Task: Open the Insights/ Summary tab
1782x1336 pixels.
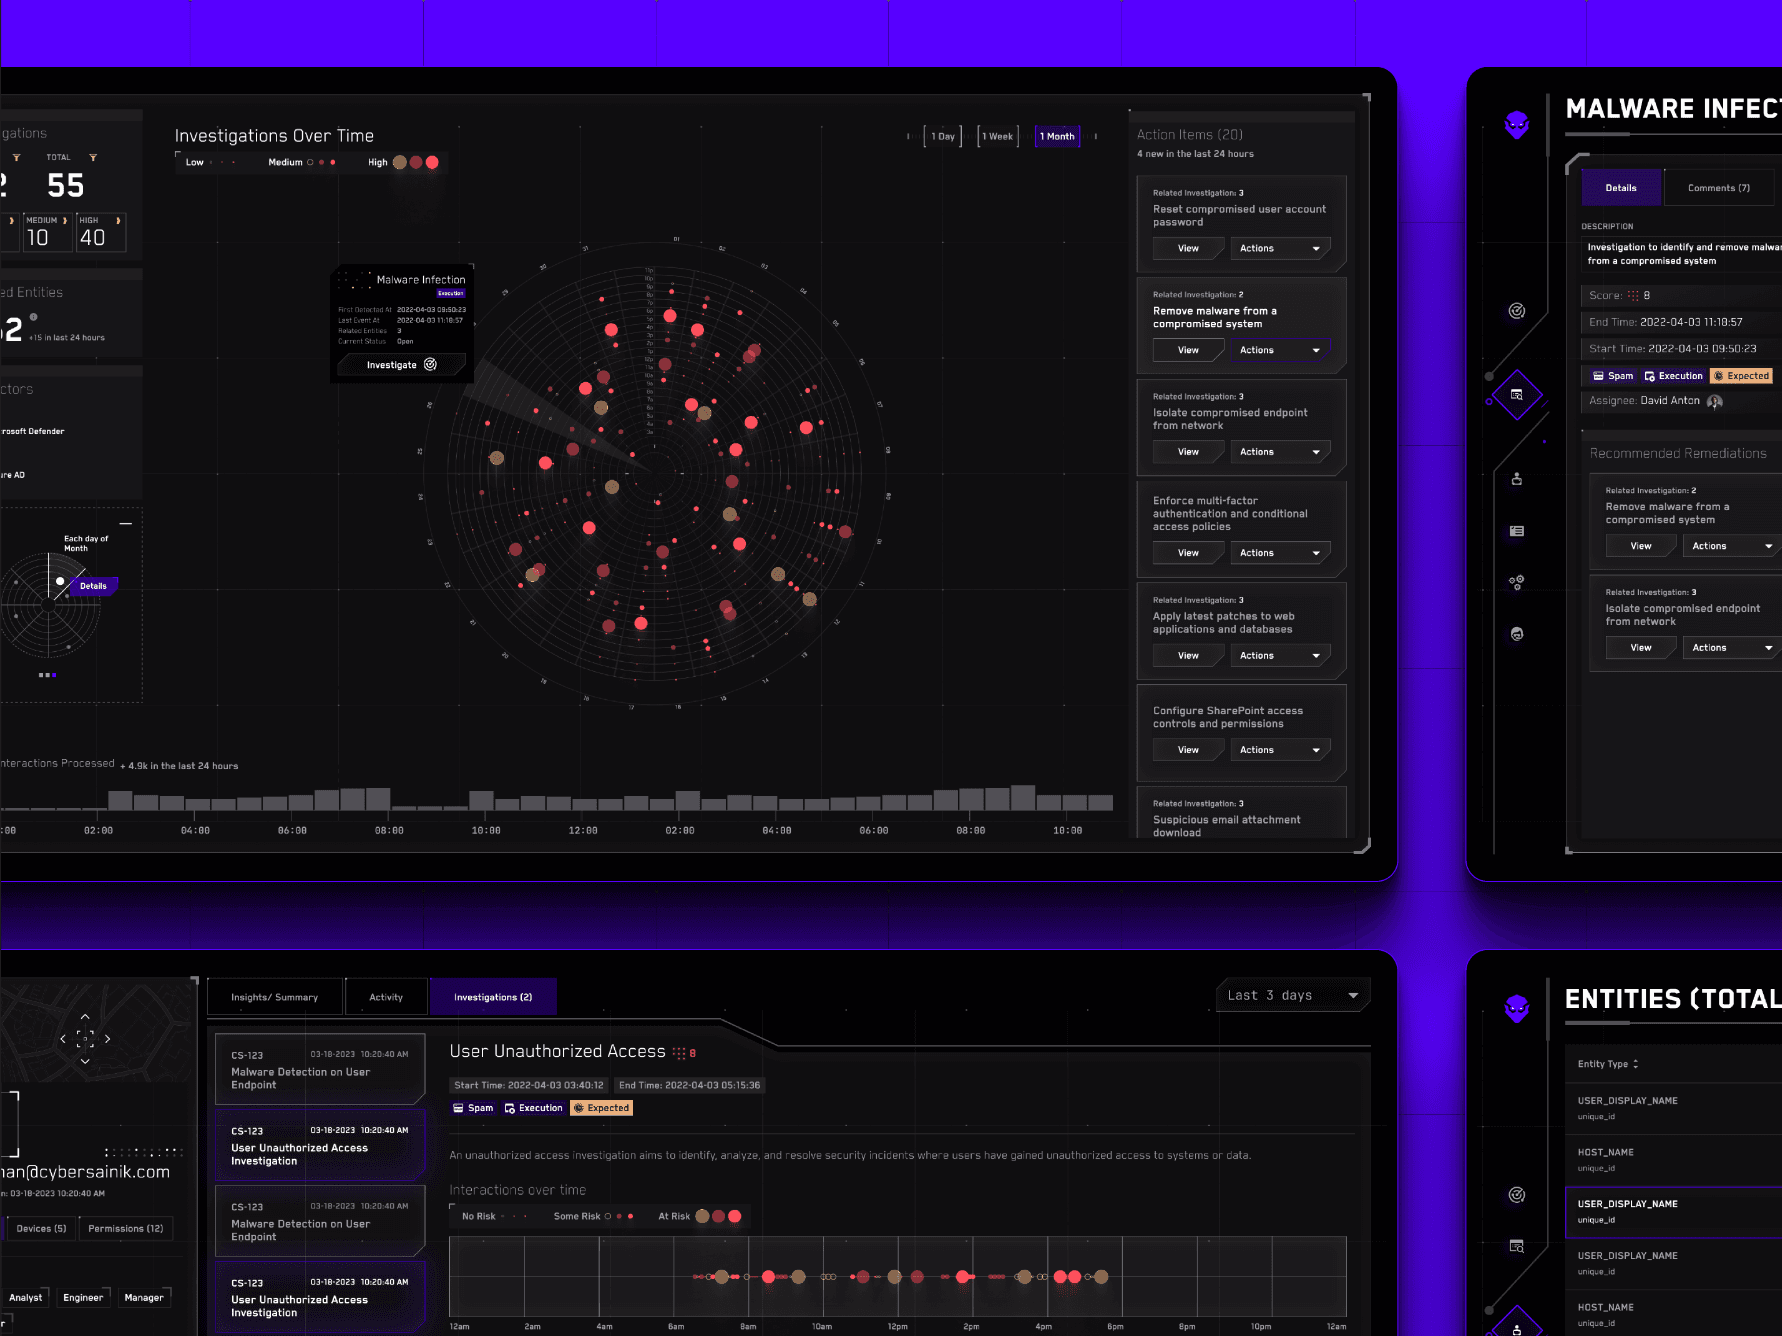Action: tap(274, 997)
